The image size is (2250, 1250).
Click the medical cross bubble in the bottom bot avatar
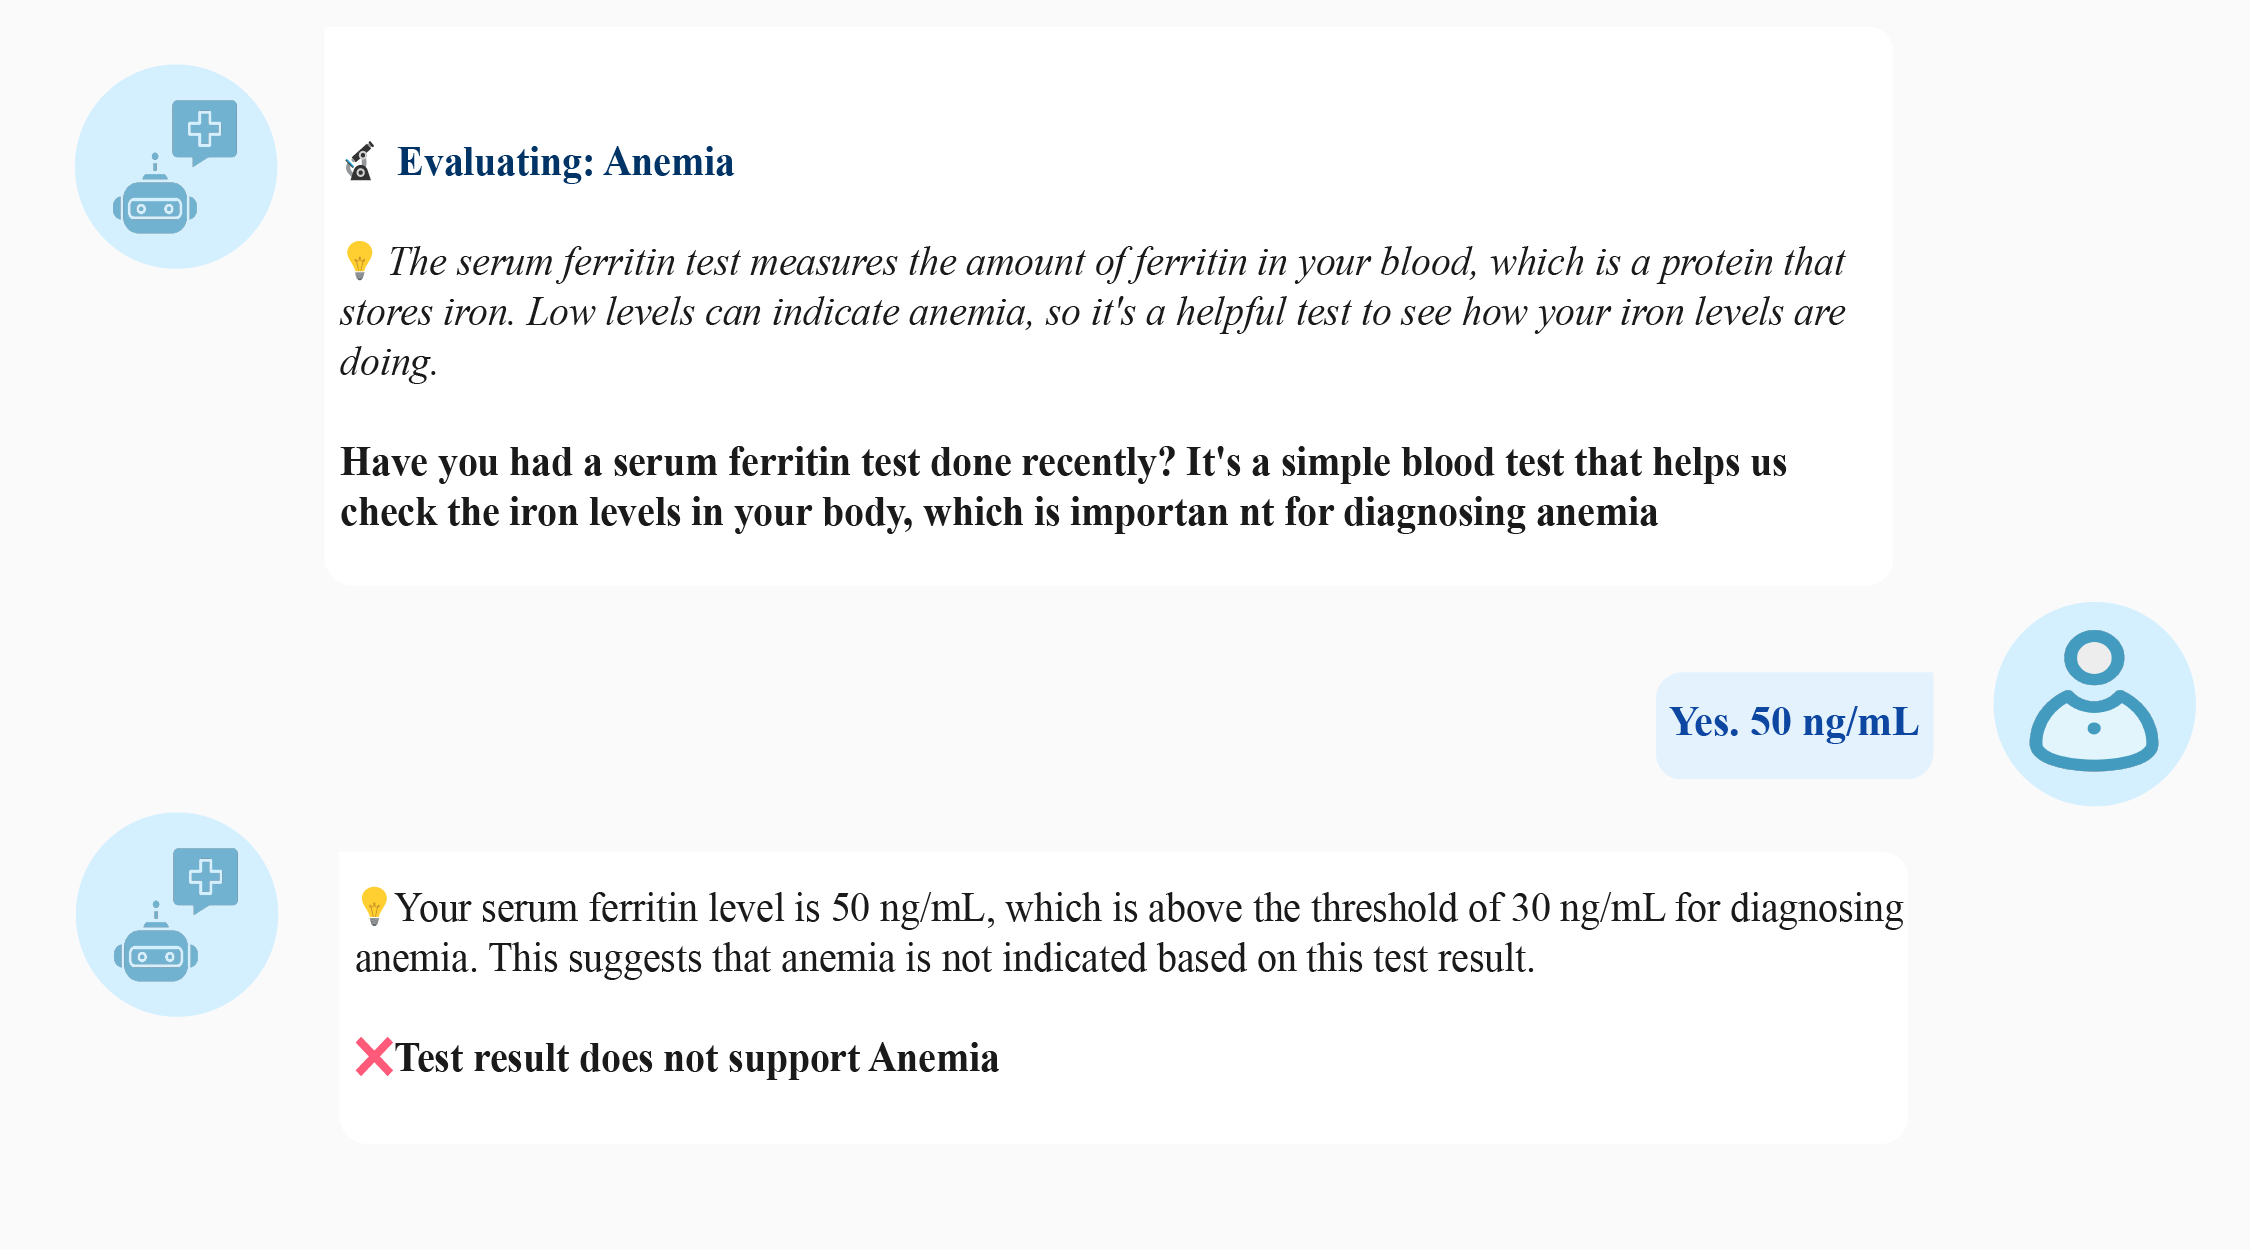[206, 878]
